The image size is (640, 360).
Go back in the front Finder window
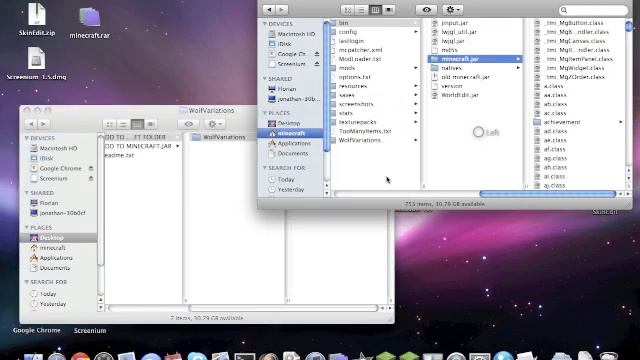coord(269,9)
